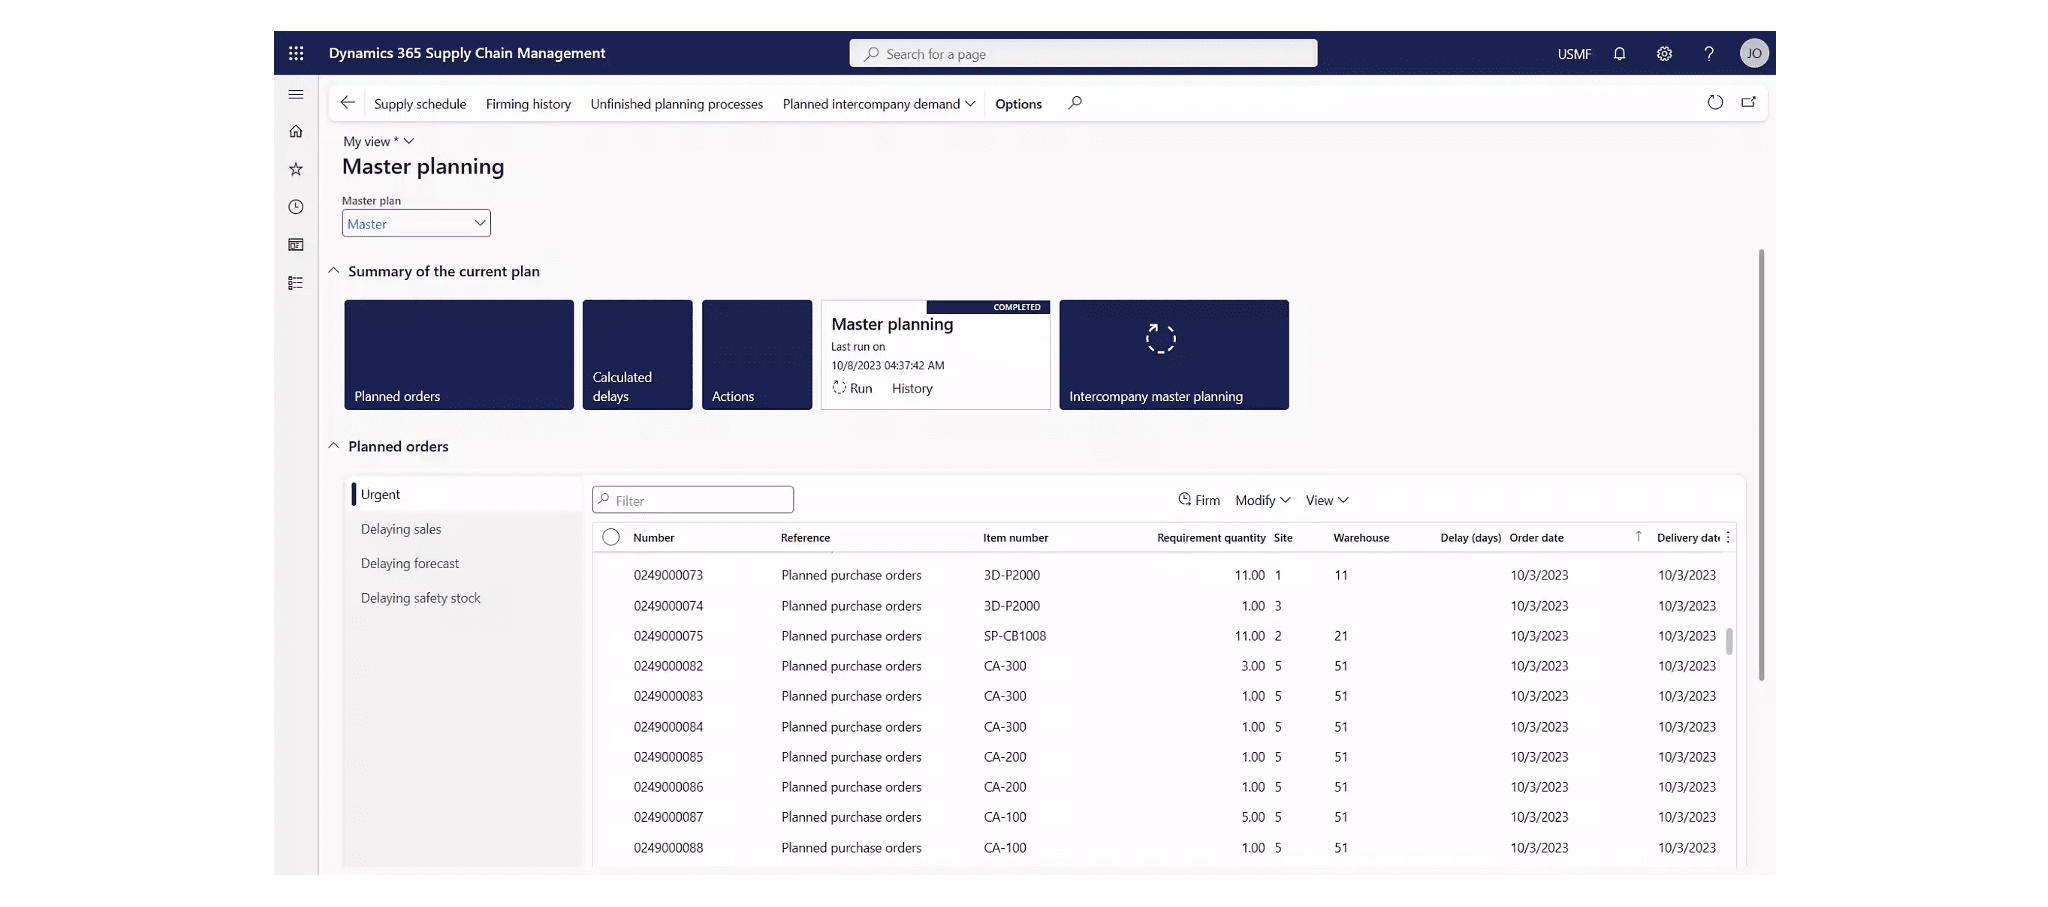Select order number 0249000082
Screen dimensions: 2048x907
(668, 666)
